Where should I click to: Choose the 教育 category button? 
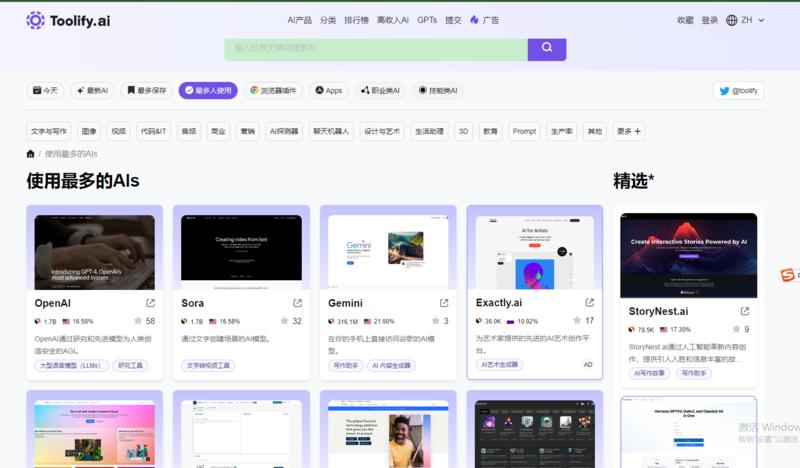(490, 131)
